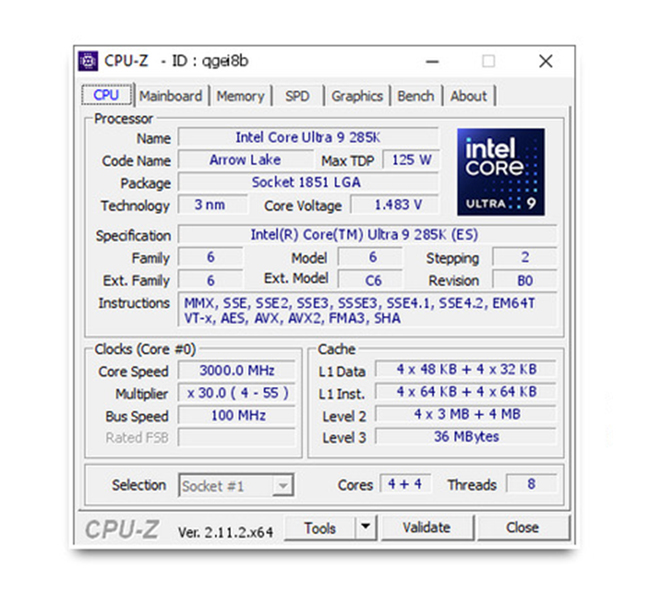This screenshot has height=600, width=650.
Task: Click the Core Voltage value 1.483 V
Action: pos(395,205)
